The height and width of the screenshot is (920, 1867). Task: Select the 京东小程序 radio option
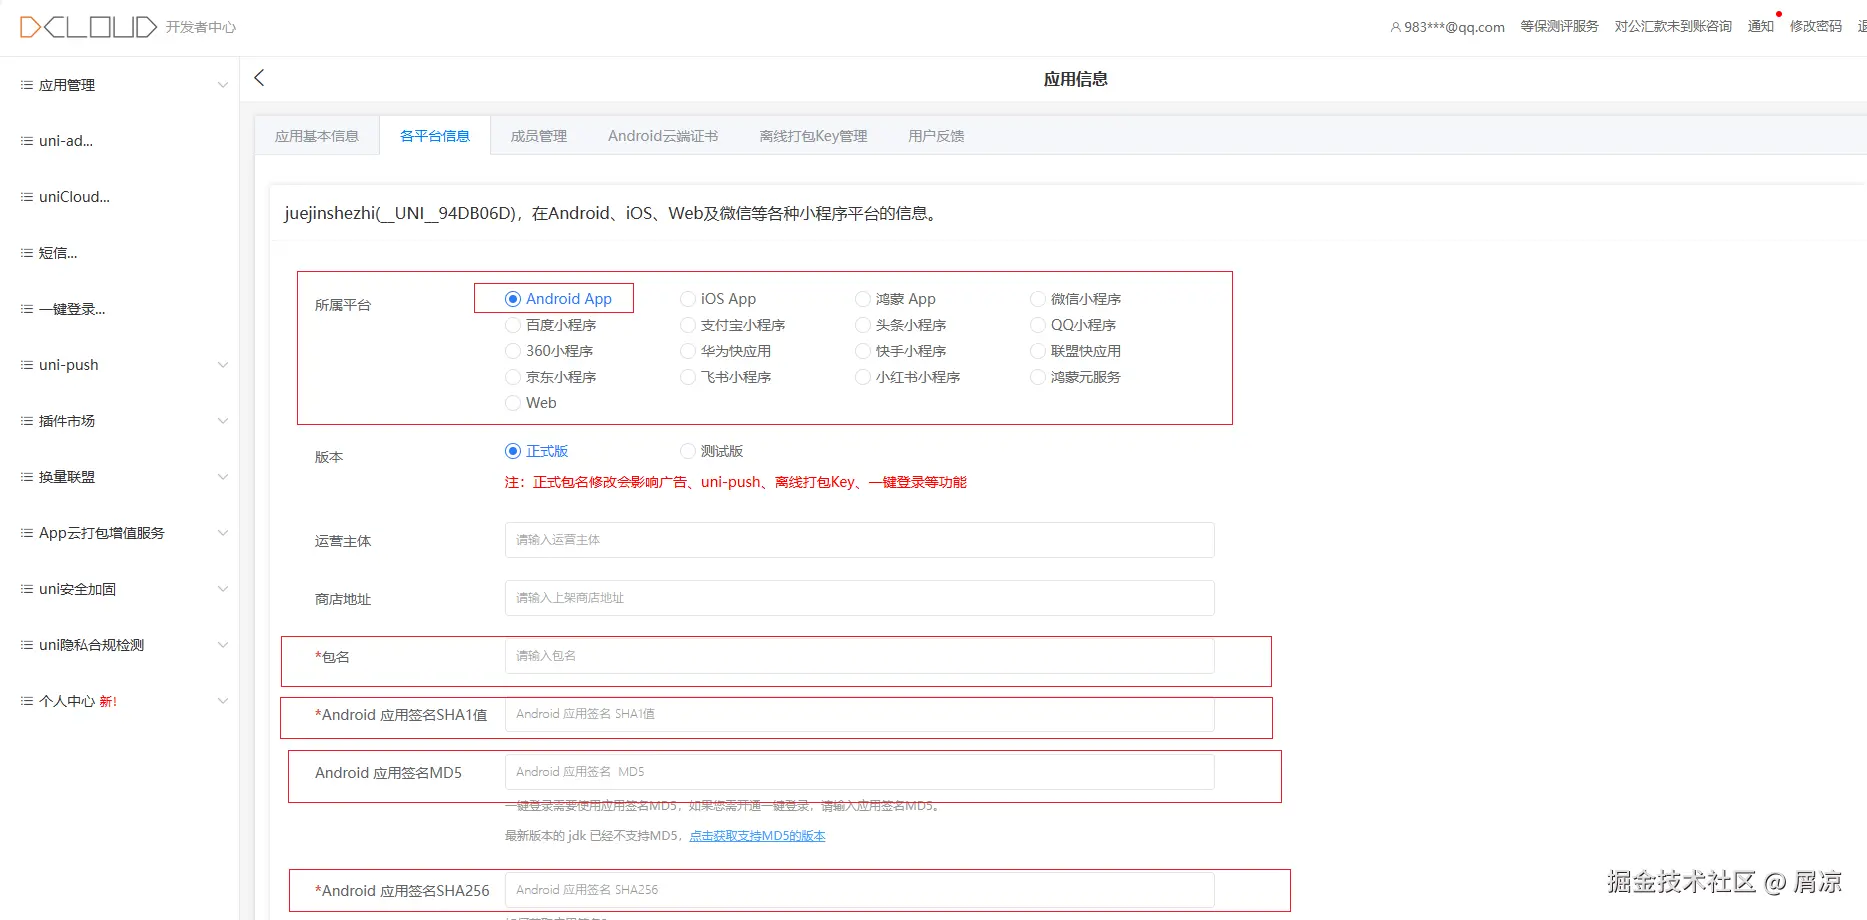pos(513,377)
